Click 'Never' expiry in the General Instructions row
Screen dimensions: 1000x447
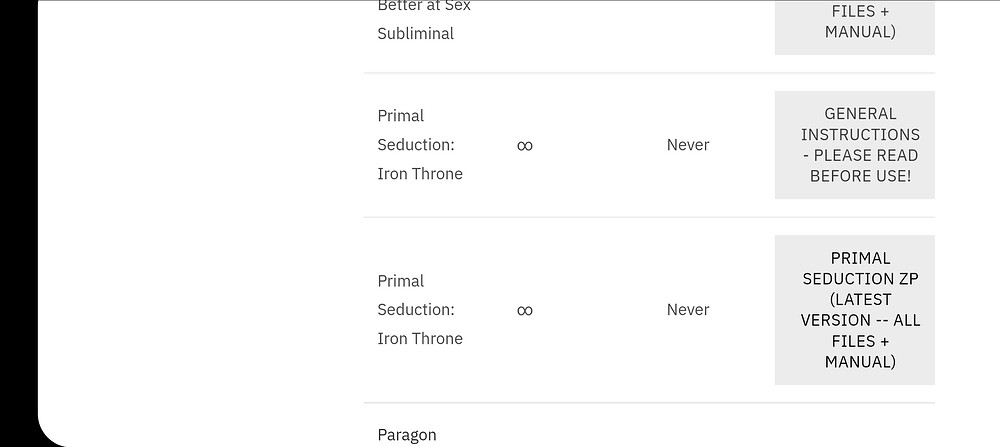(688, 145)
